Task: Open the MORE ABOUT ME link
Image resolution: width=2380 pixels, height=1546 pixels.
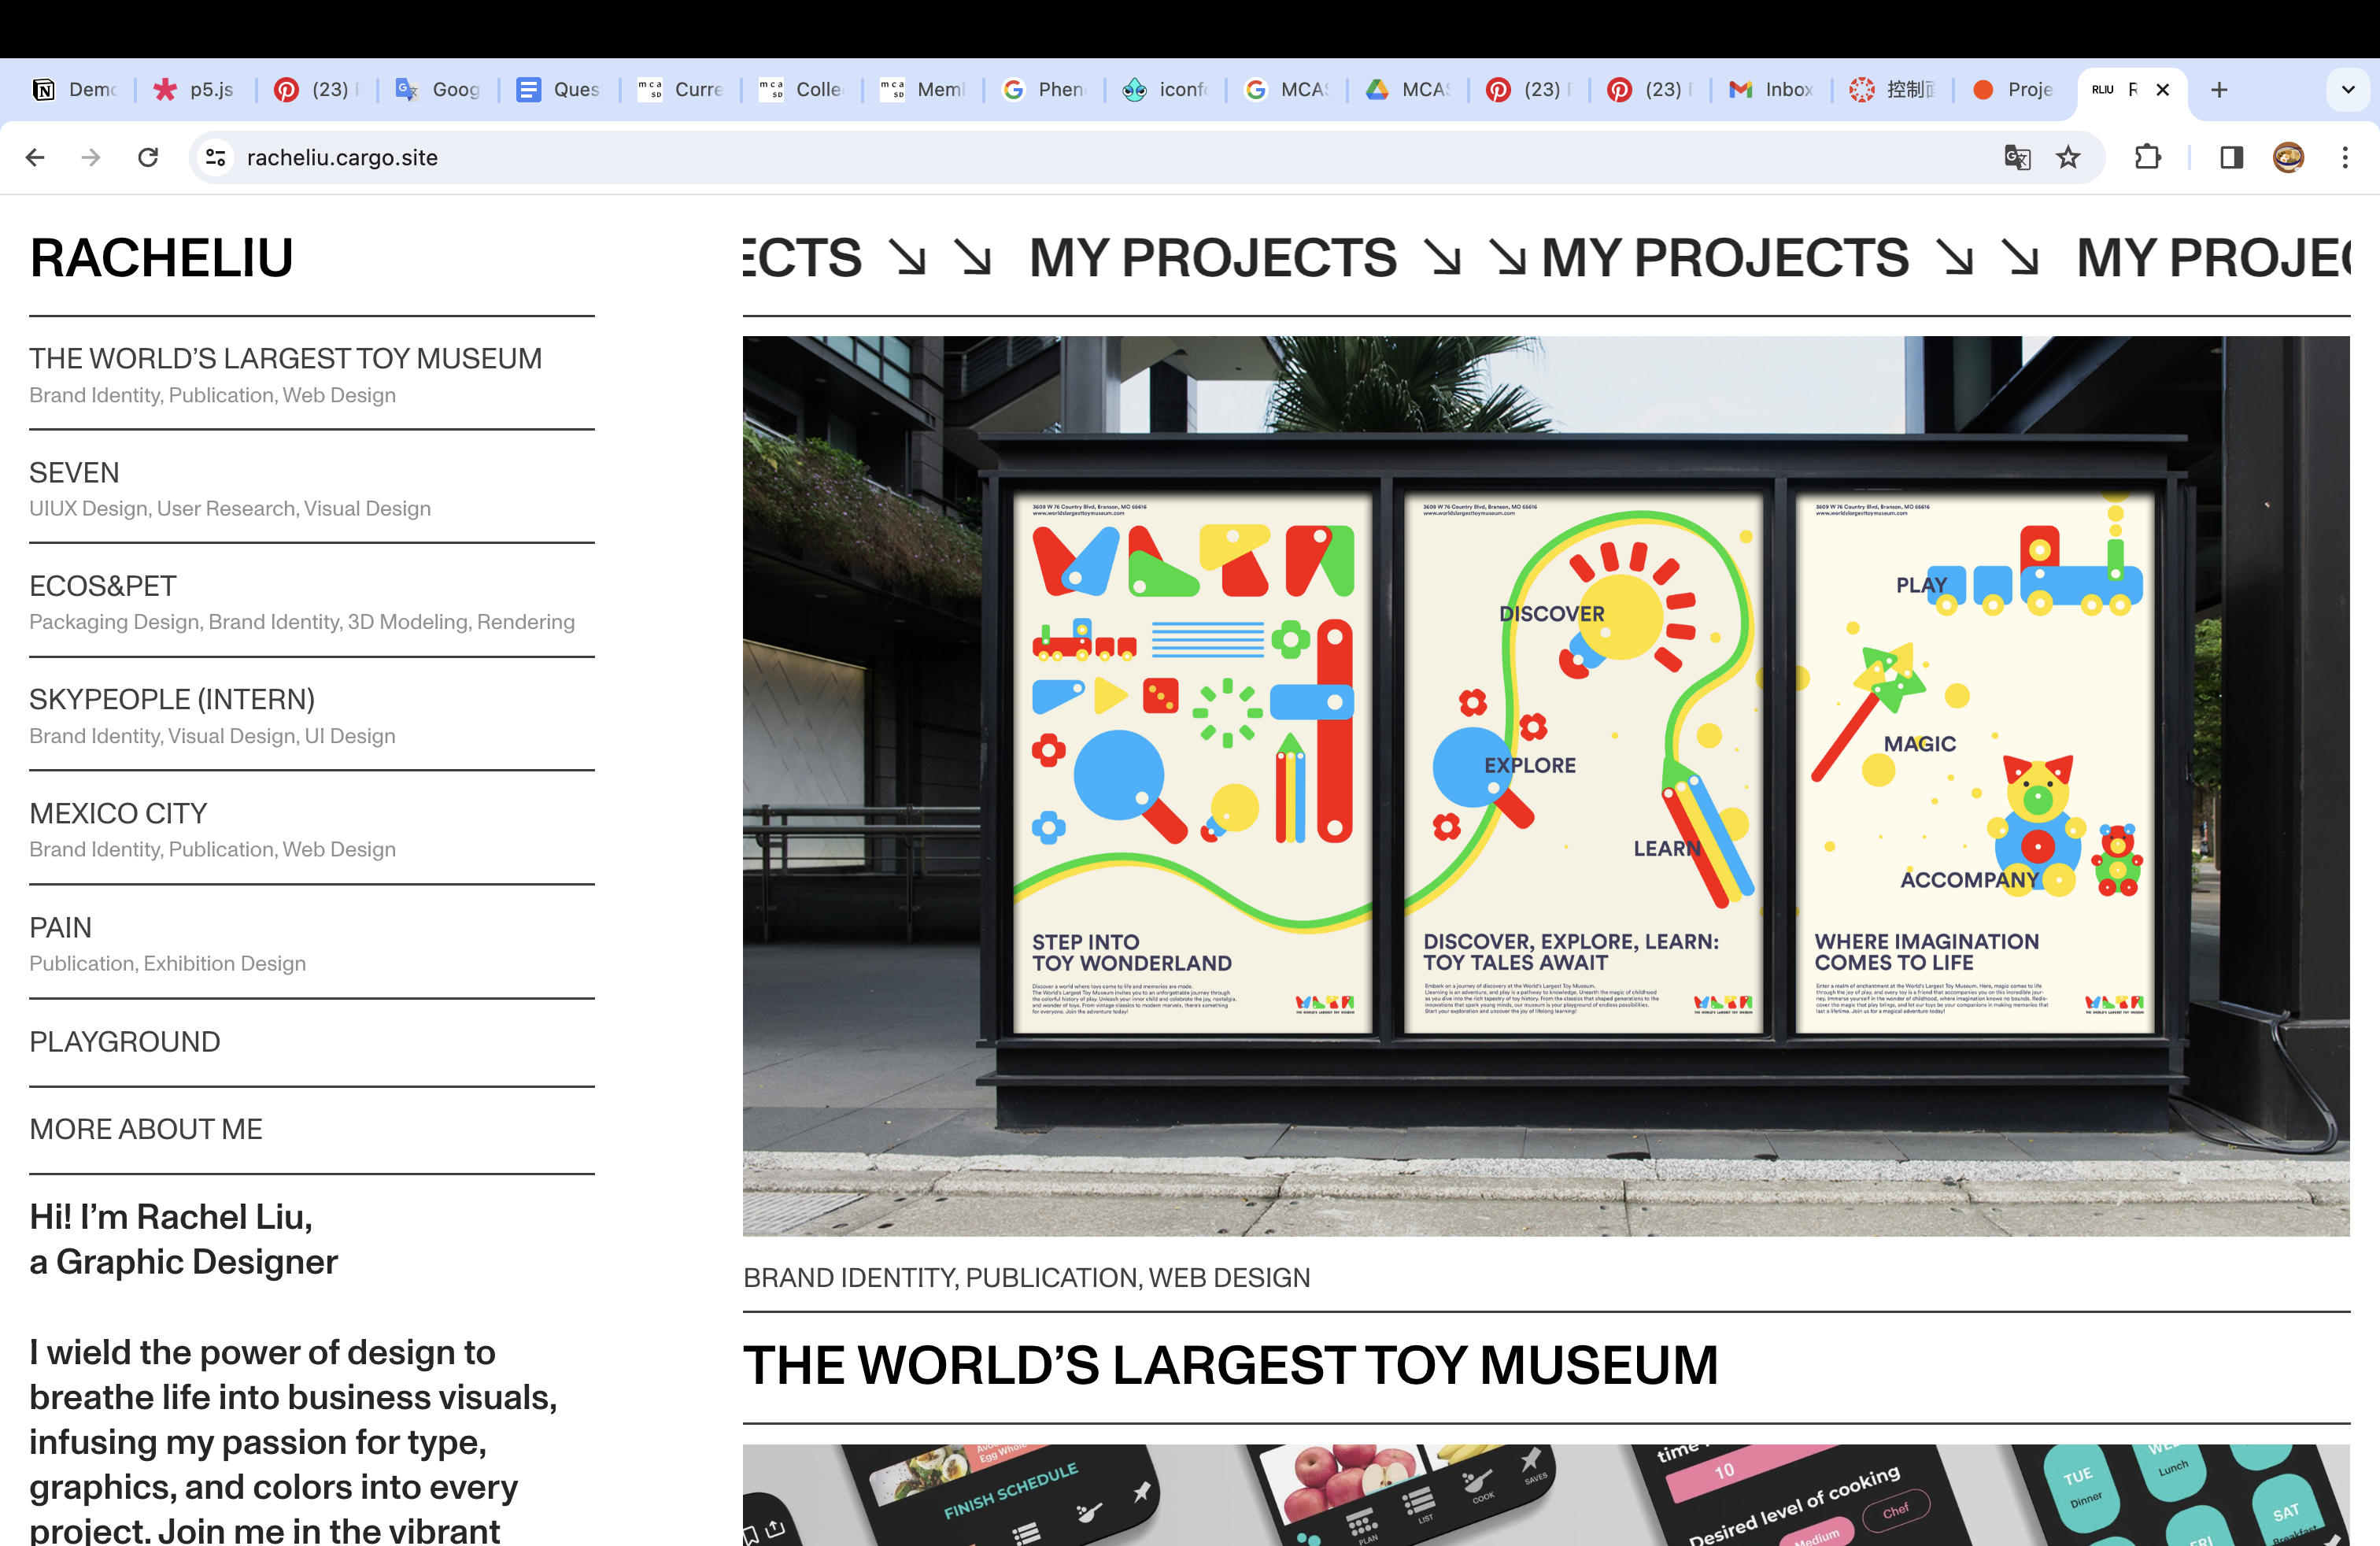Action: tap(146, 1129)
